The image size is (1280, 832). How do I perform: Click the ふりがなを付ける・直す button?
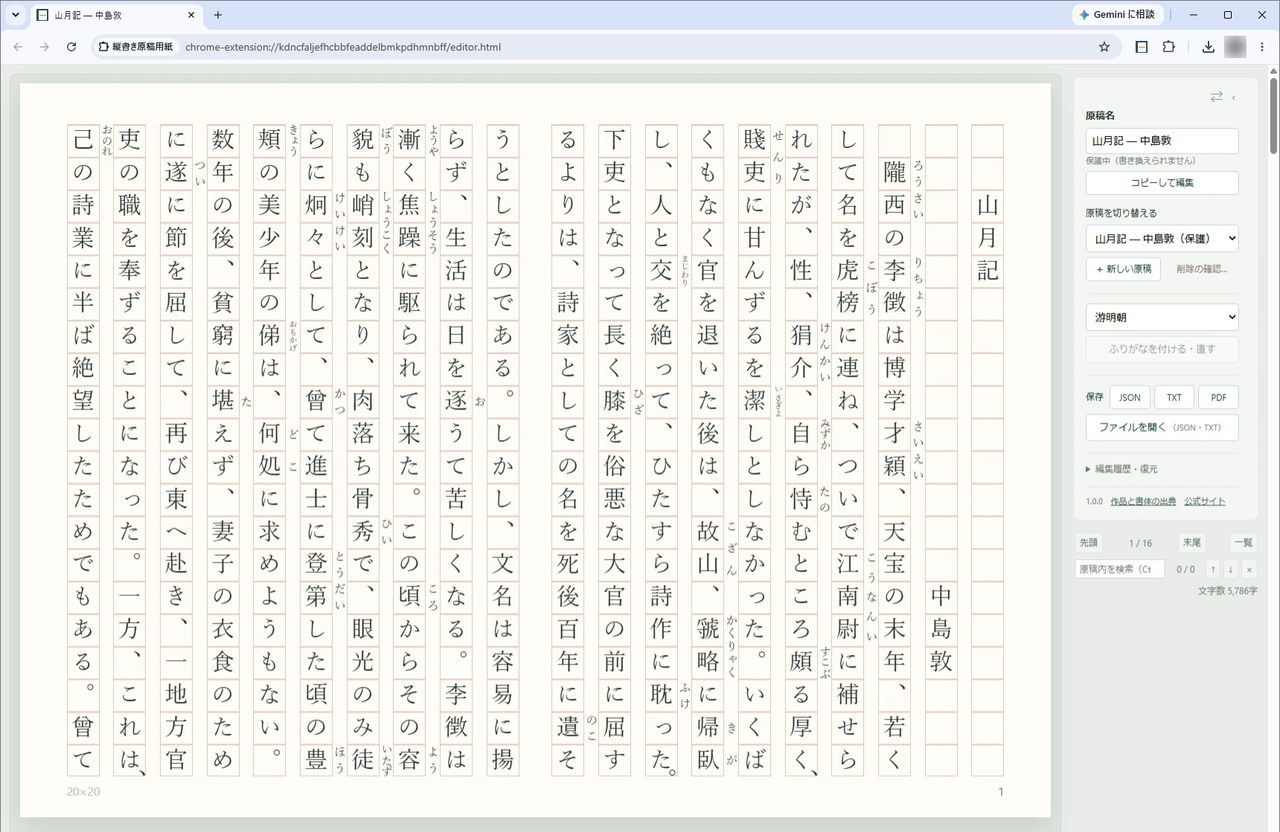[1162, 349]
